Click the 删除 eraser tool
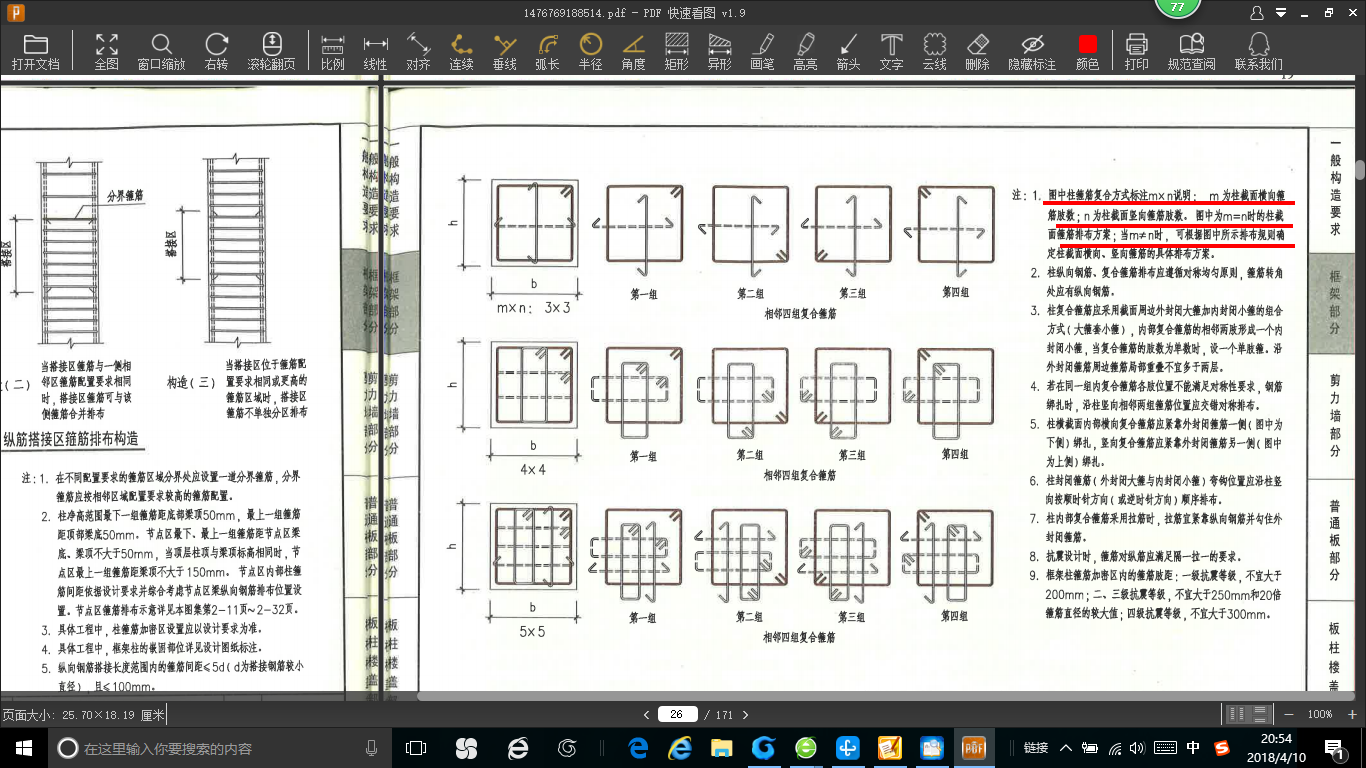The width and height of the screenshot is (1366, 768). 977,51
